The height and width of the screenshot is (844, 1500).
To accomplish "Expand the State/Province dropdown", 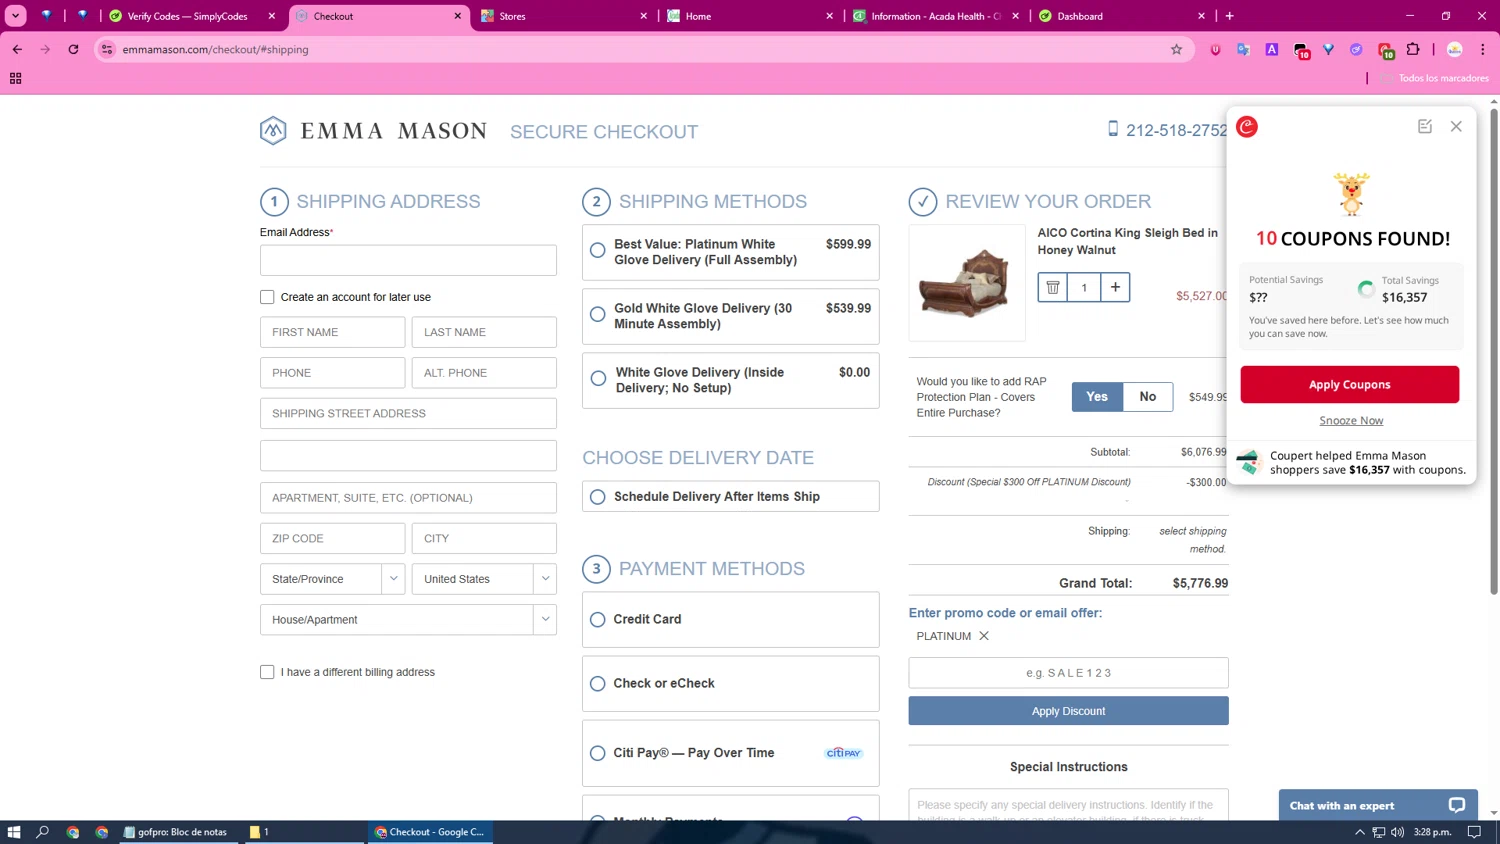I will (331, 579).
